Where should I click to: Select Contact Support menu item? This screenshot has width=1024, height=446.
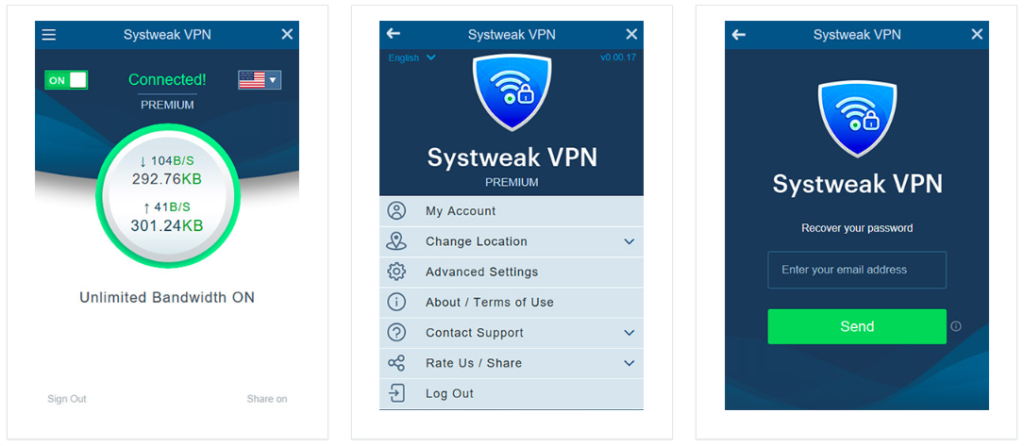[x=511, y=333]
